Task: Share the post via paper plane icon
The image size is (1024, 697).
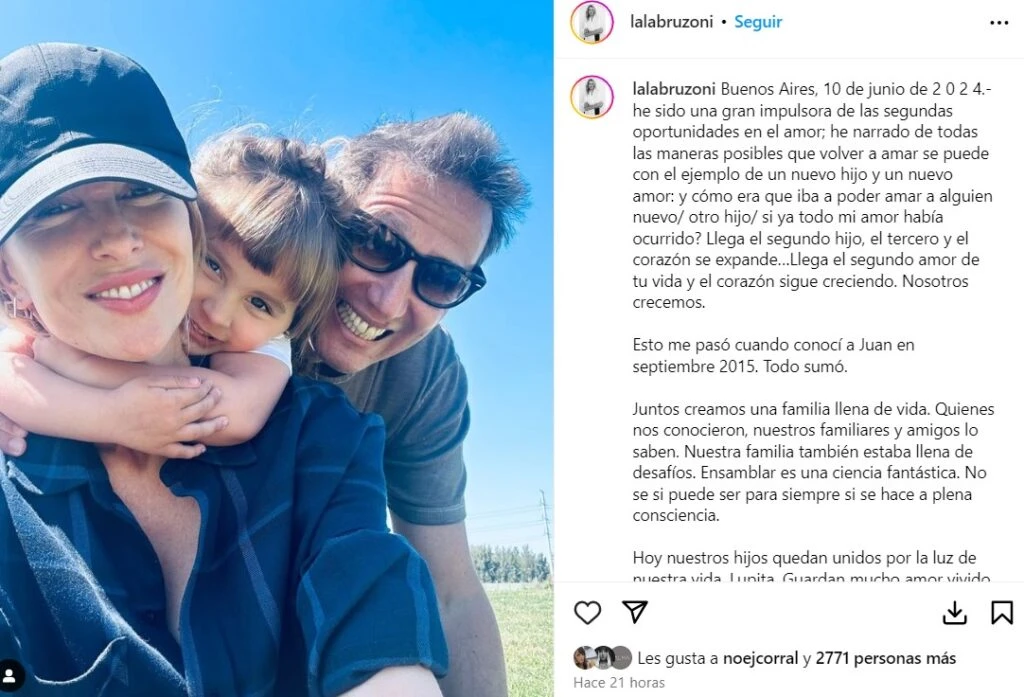Action: [x=635, y=611]
